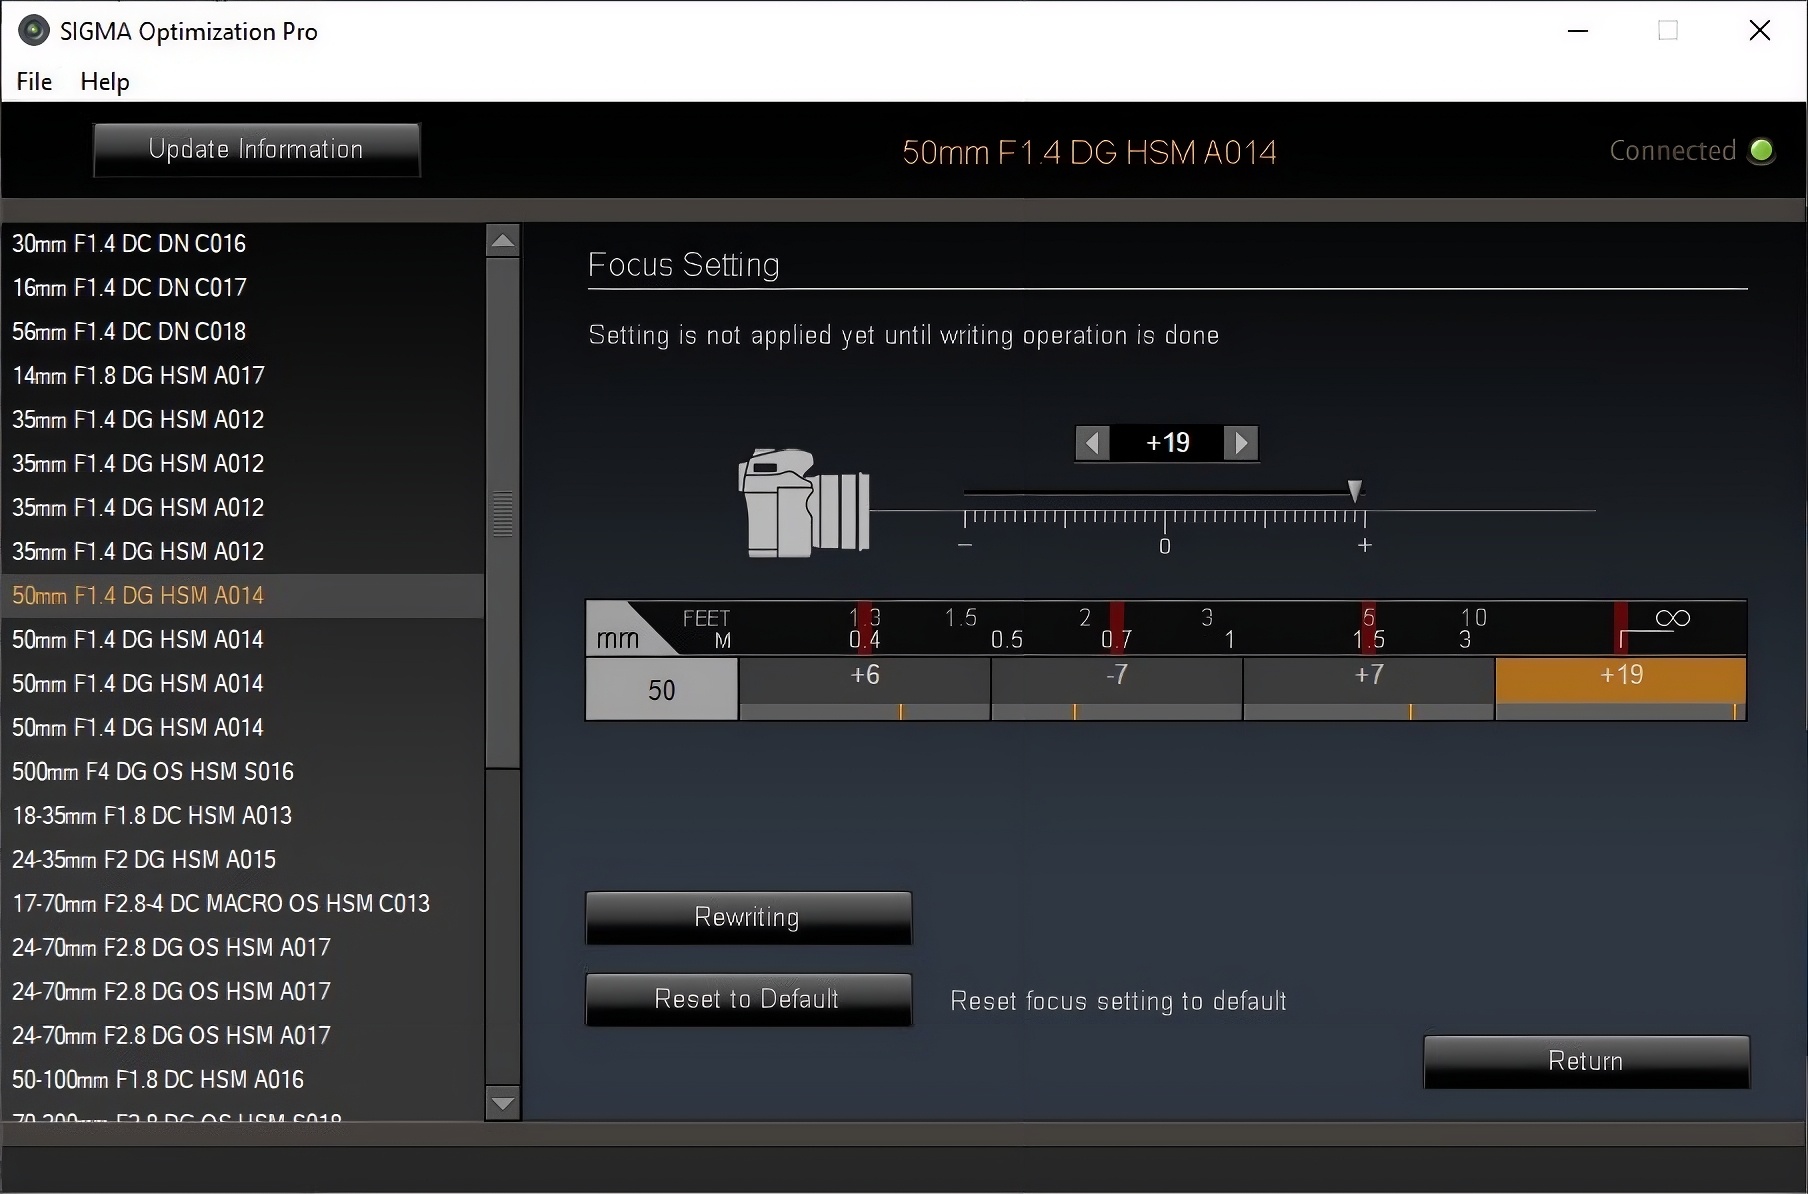Click the SIGMA app logo in title bar
This screenshot has height=1194, width=1808.
tap(33, 31)
